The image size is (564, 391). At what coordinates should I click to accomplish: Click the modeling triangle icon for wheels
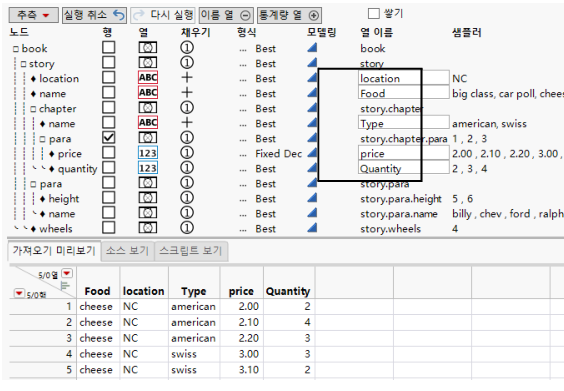click(312, 228)
